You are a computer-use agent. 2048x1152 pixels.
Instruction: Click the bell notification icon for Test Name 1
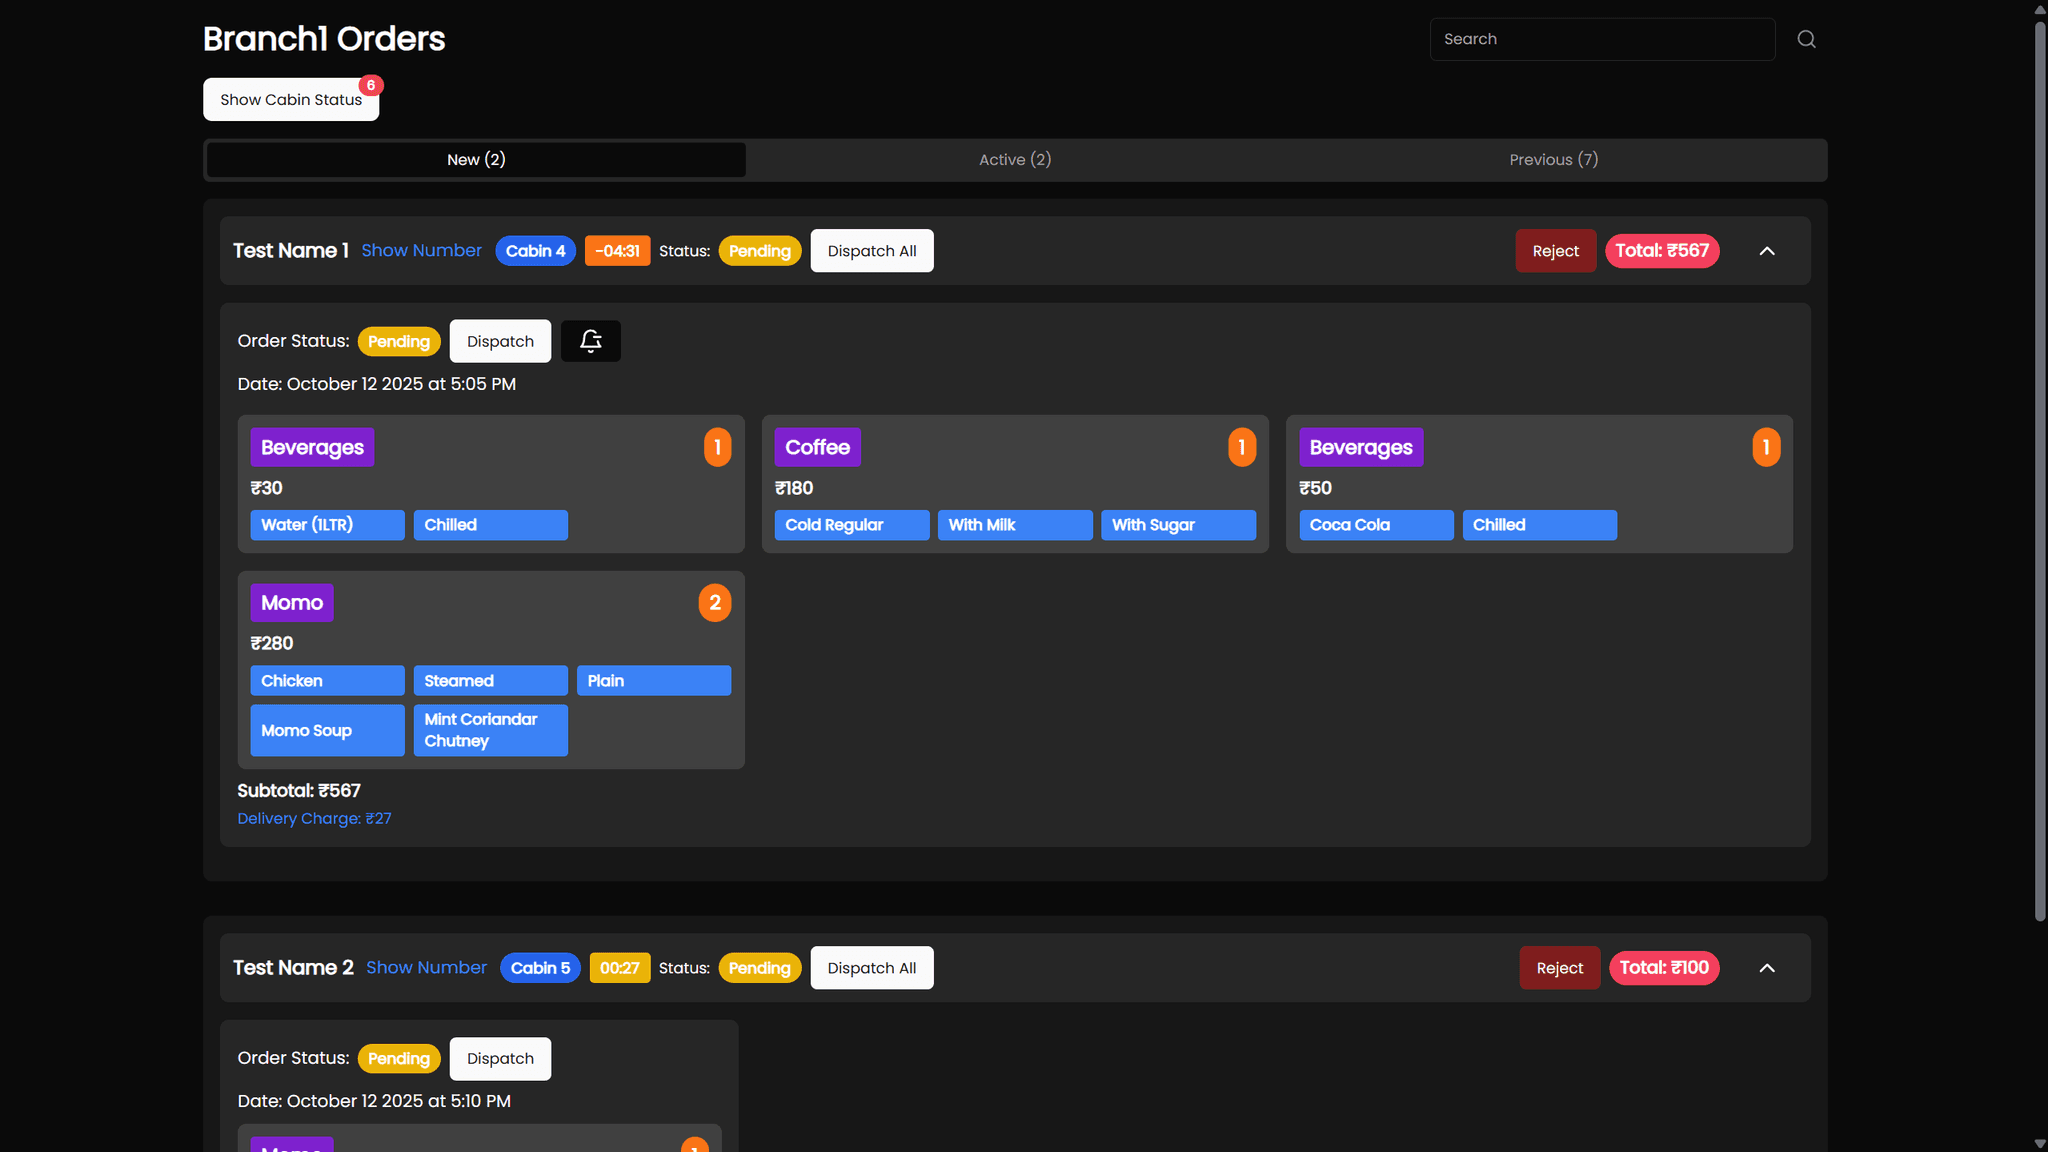coord(590,340)
